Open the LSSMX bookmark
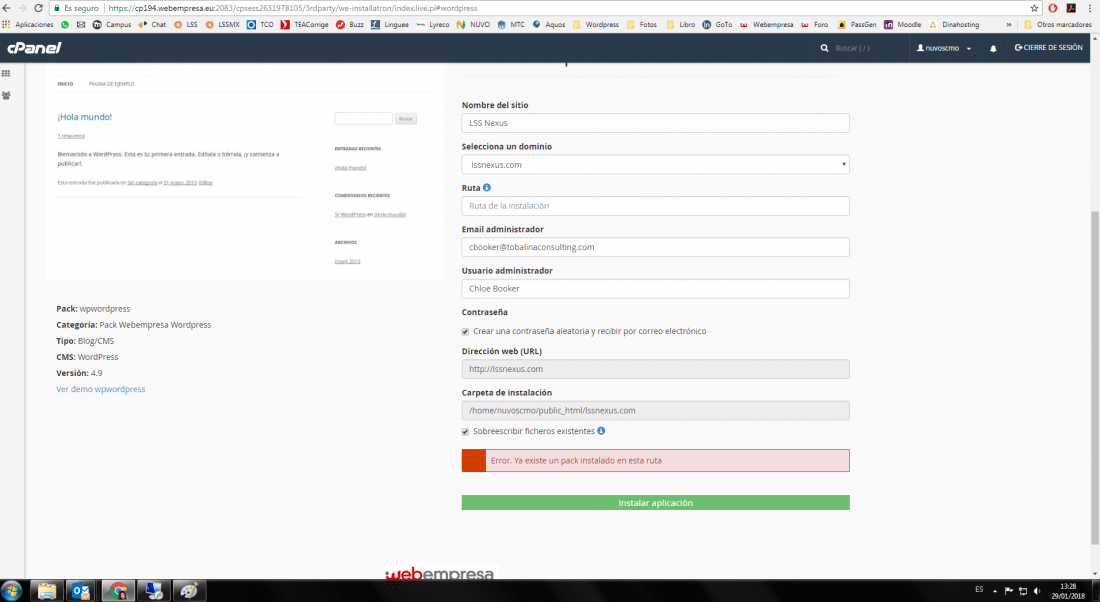The height and width of the screenshot is (602, 1100). tap(222, 25)
